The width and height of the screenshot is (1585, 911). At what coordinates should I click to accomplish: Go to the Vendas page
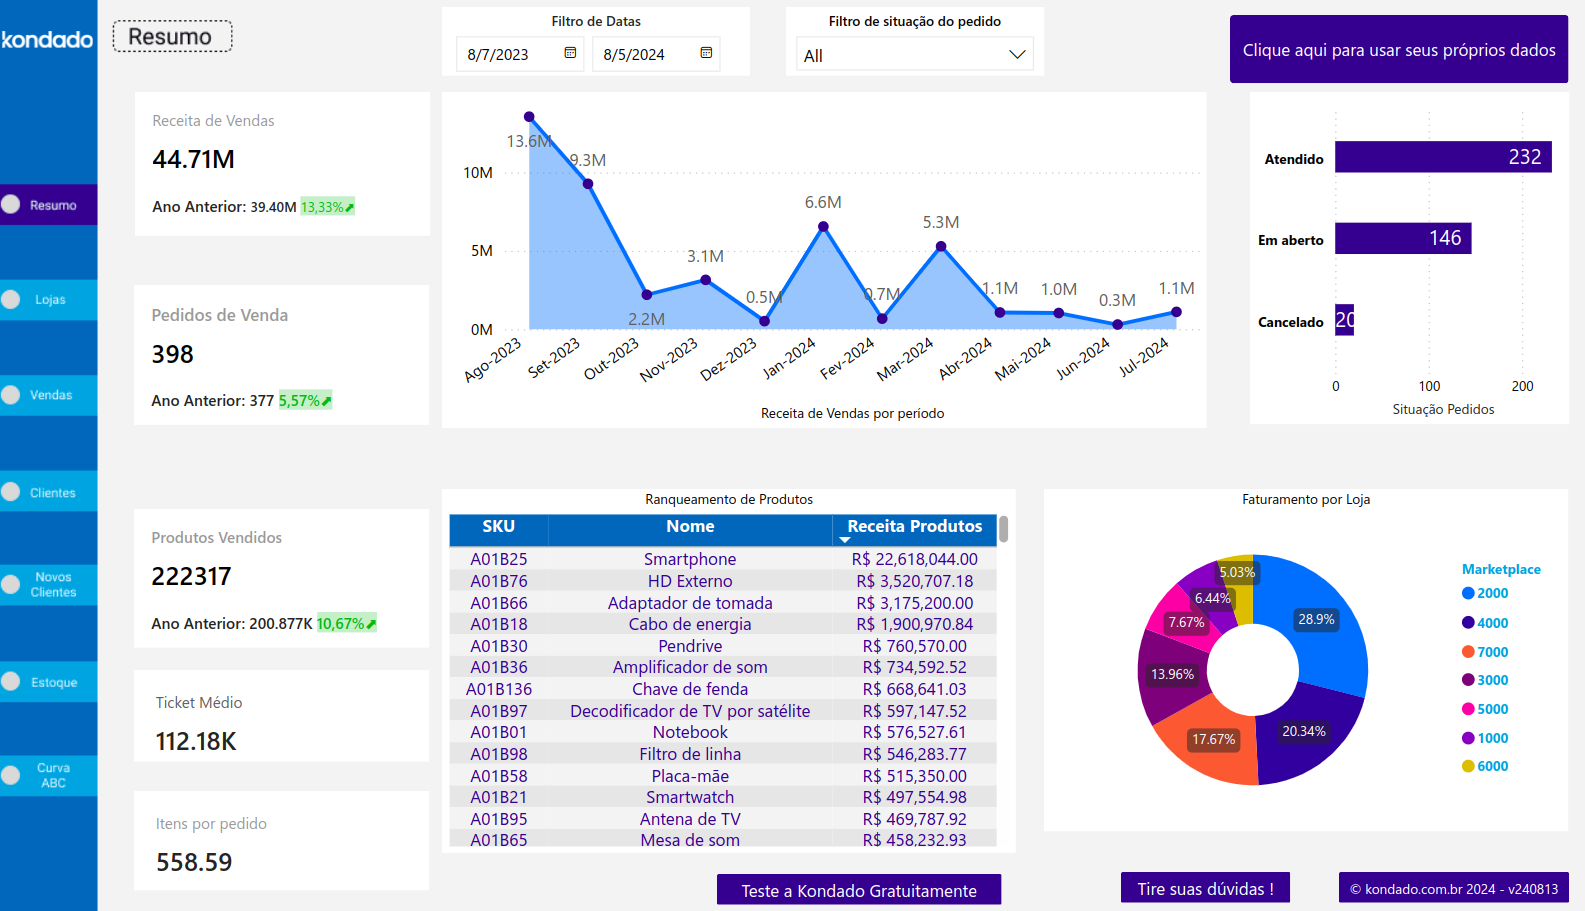49,395
